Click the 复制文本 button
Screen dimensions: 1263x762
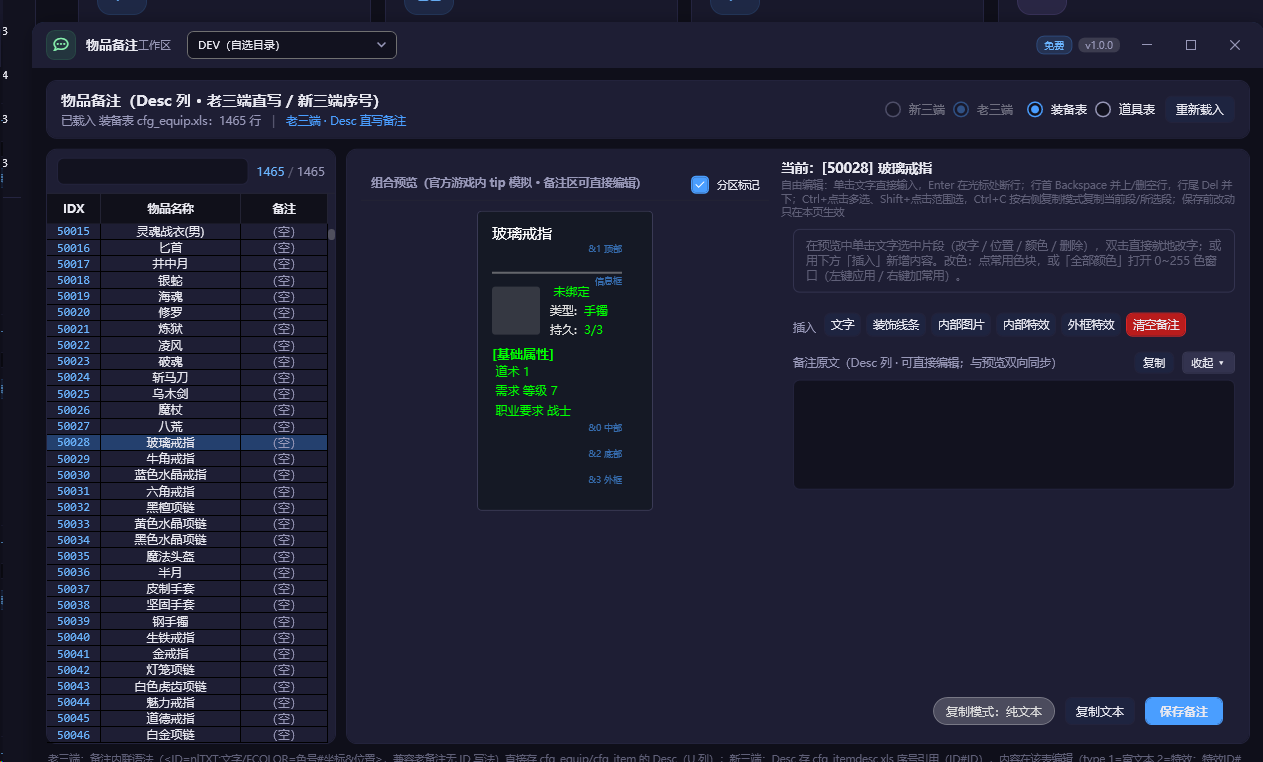(x=1100, y=711)
